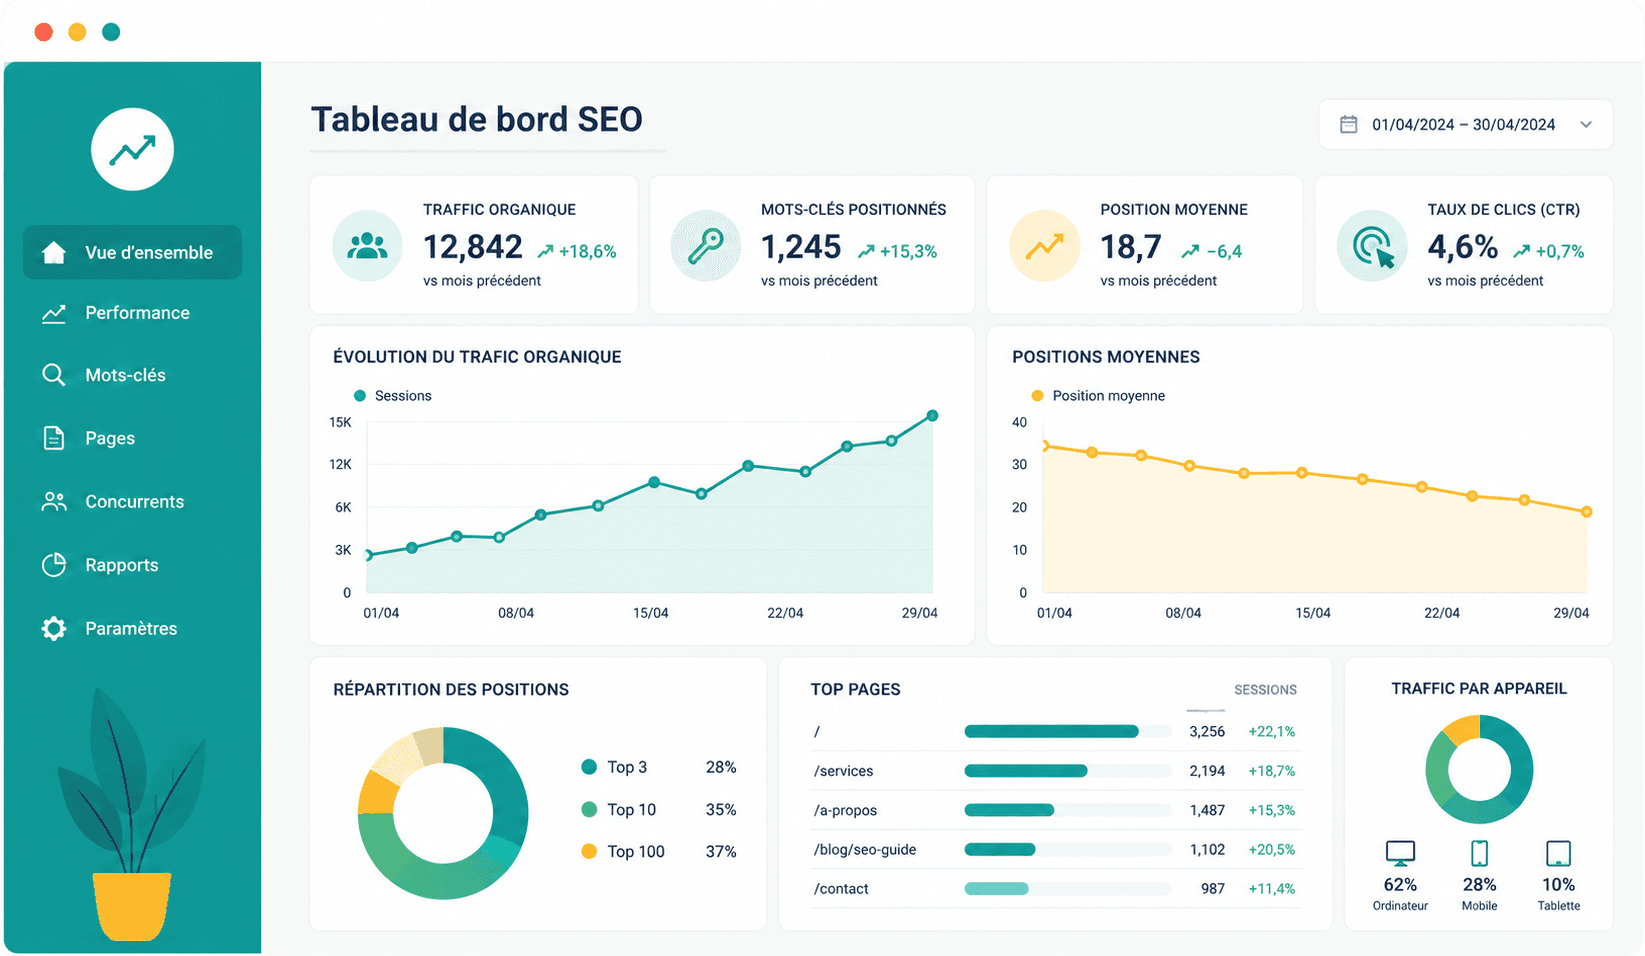This screenshot has width=1645, height=956.
Task: Click the yellow trend icon in Position moyenne card
Action: (1044, 245)
